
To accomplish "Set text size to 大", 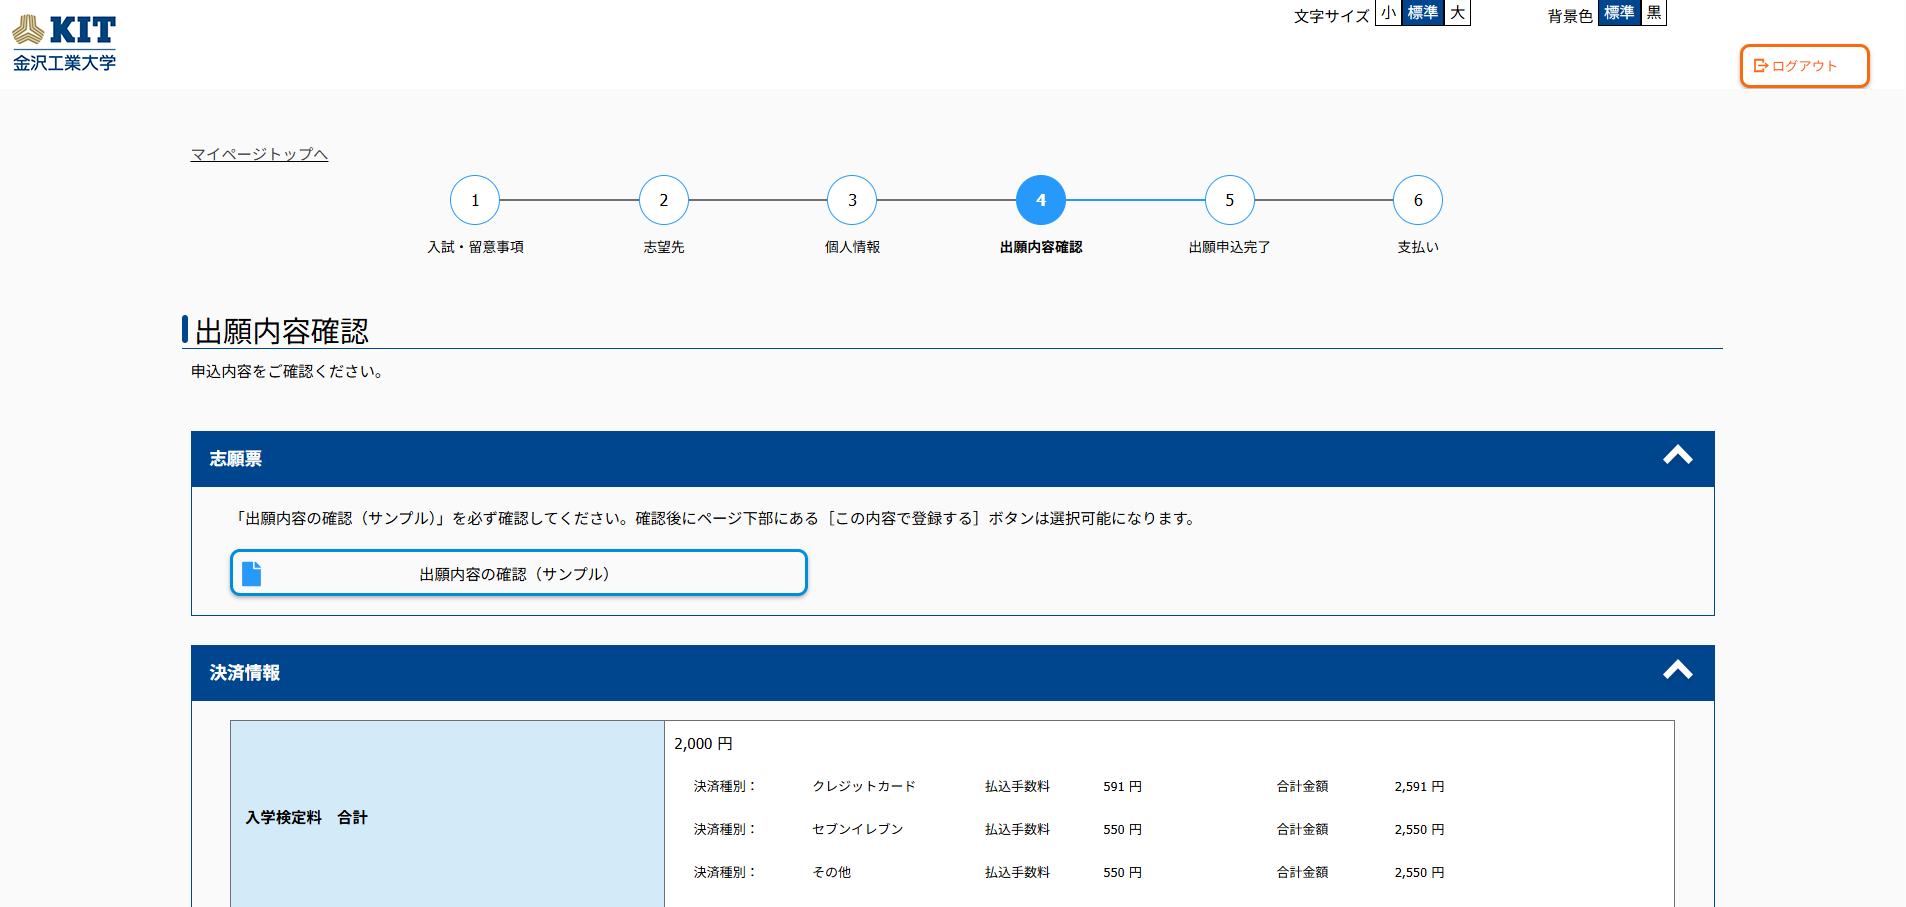I will click(x=1458, y=13).
